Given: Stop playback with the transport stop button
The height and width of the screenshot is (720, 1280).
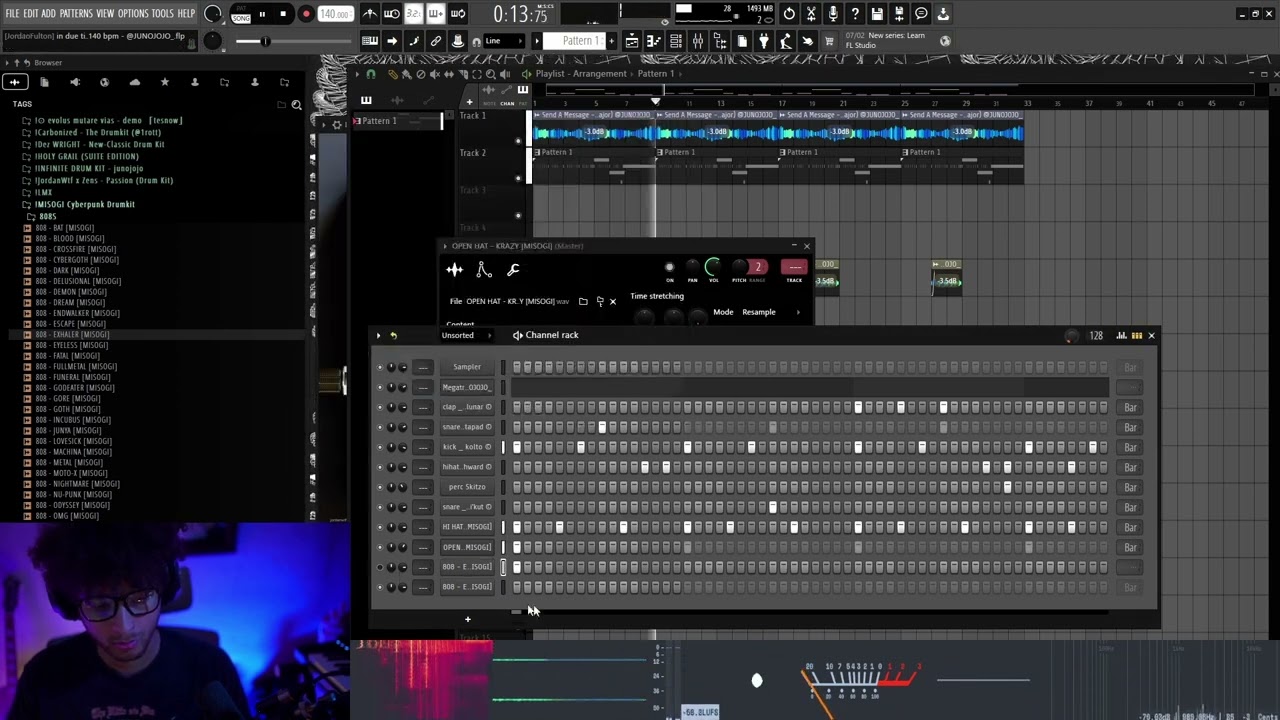Looking at the screenshot, I should 283,14.
